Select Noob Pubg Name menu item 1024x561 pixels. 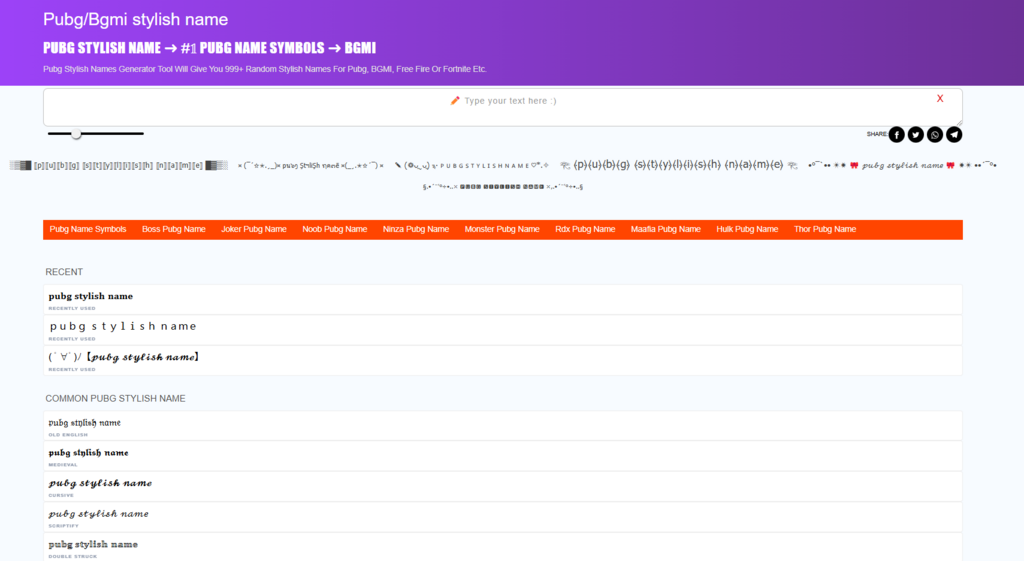(335, 230)
